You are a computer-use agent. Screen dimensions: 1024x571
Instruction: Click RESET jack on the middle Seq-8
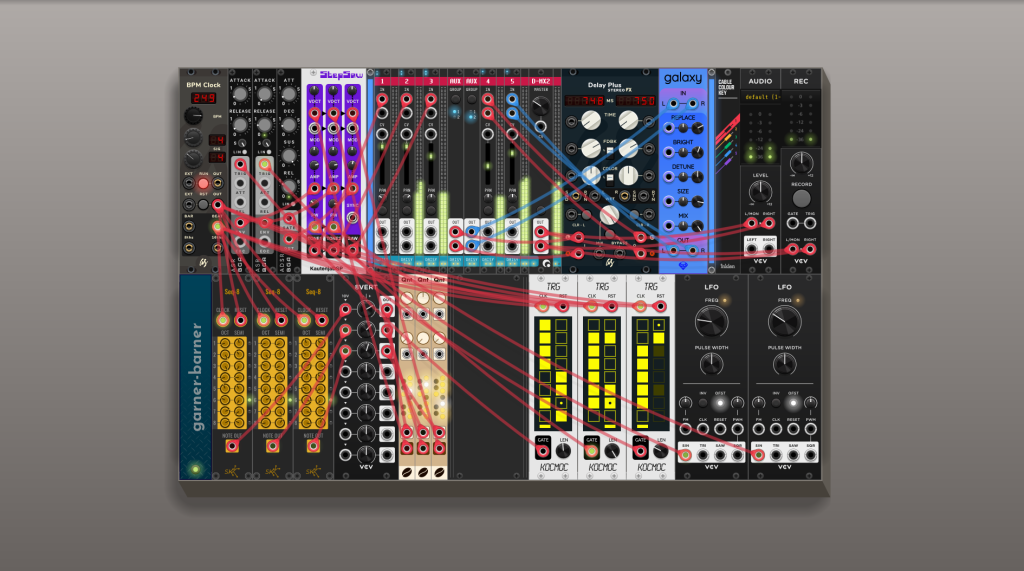[281, 321]
